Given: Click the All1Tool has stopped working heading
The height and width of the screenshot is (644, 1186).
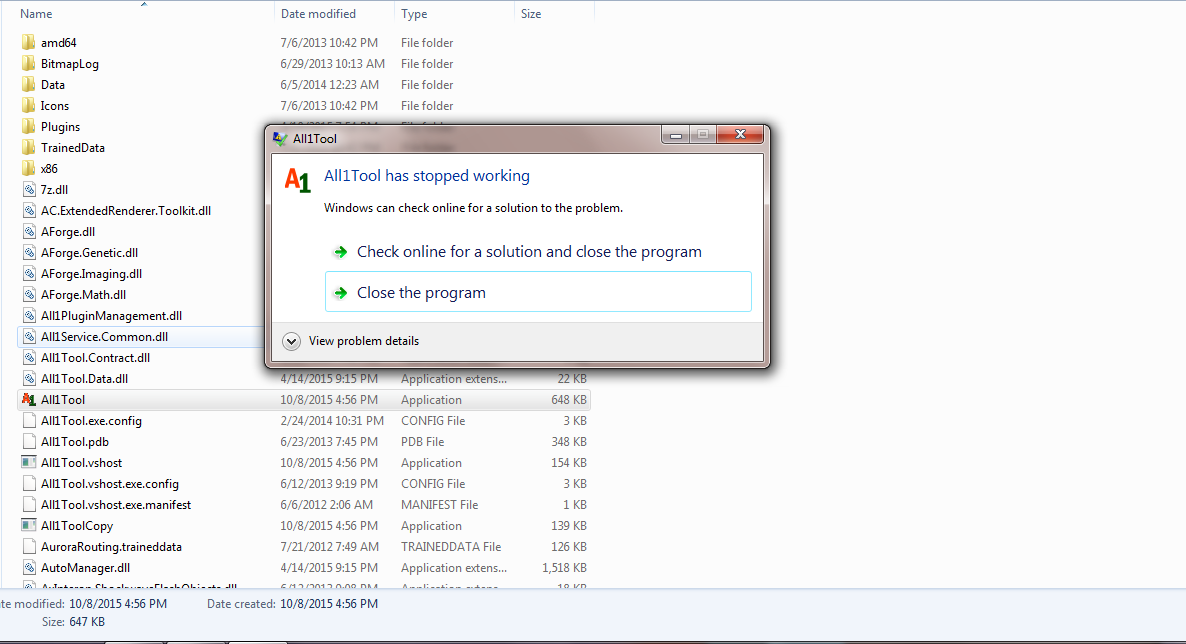Looking at the screenshot, I should click(x=427, y=176).
